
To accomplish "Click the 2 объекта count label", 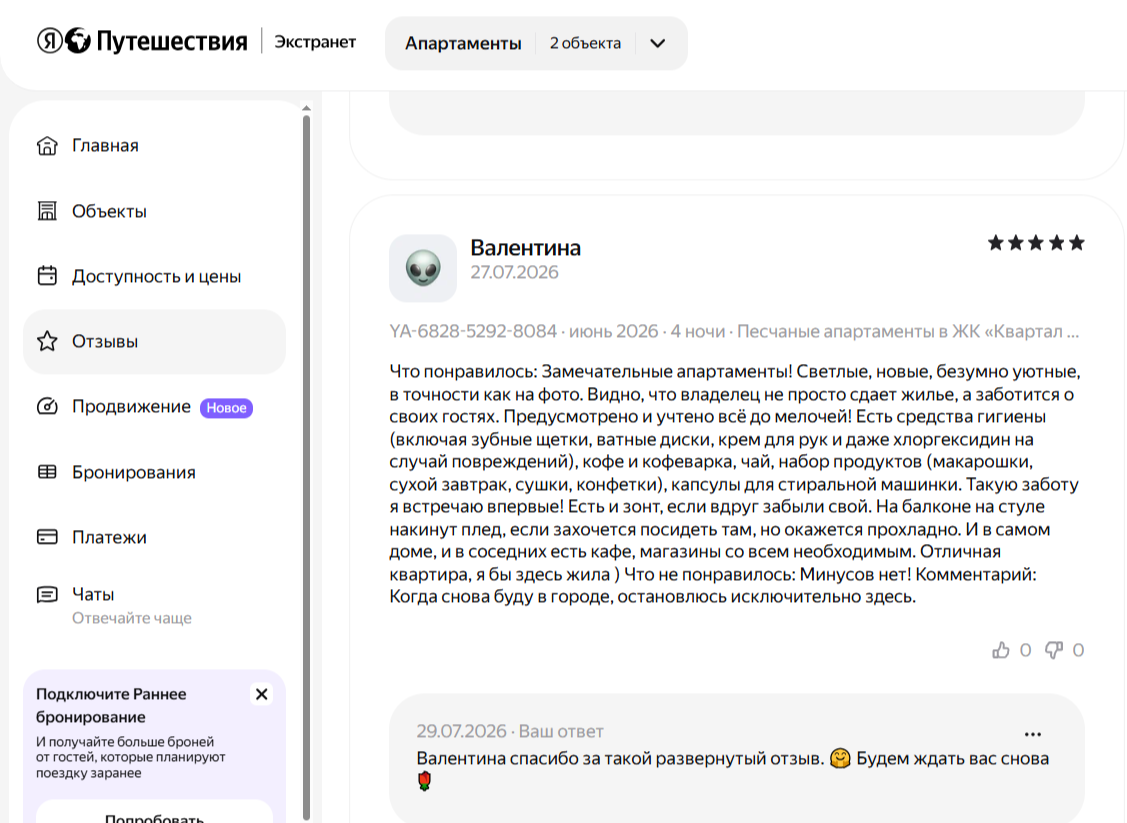I will [585, 43].
